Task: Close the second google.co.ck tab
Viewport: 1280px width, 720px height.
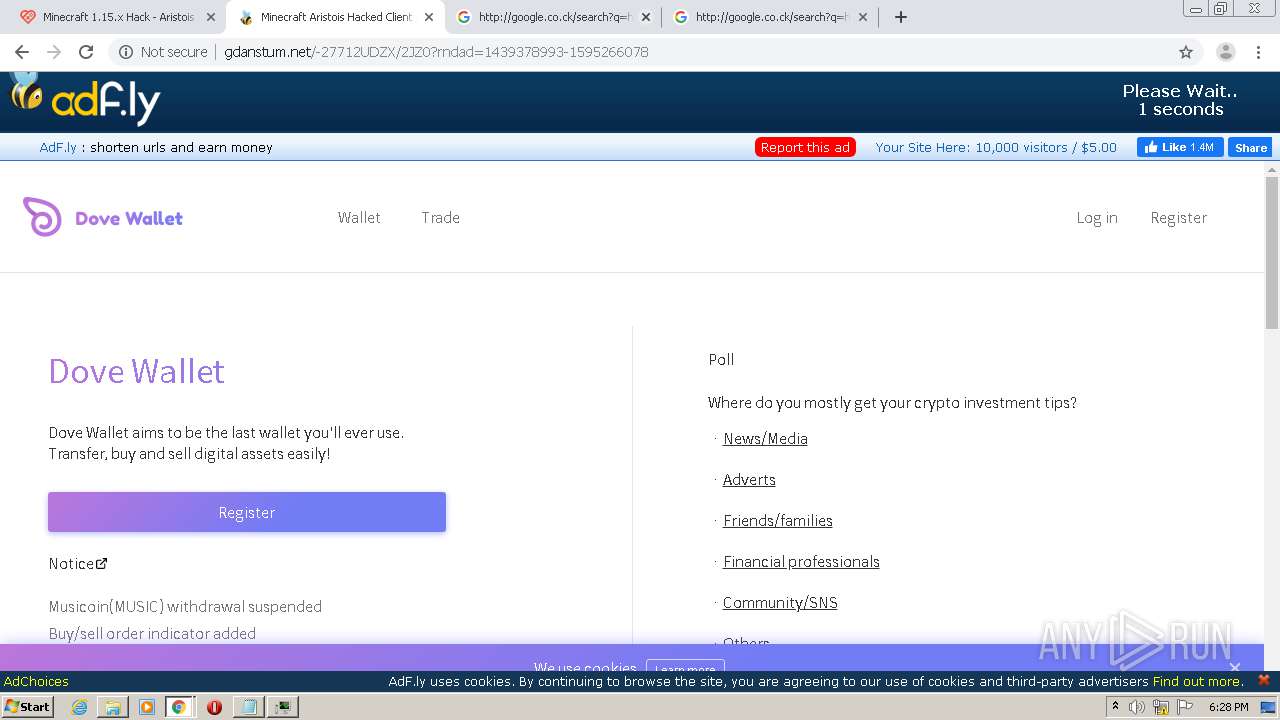Action: click(x=863, y=17)
